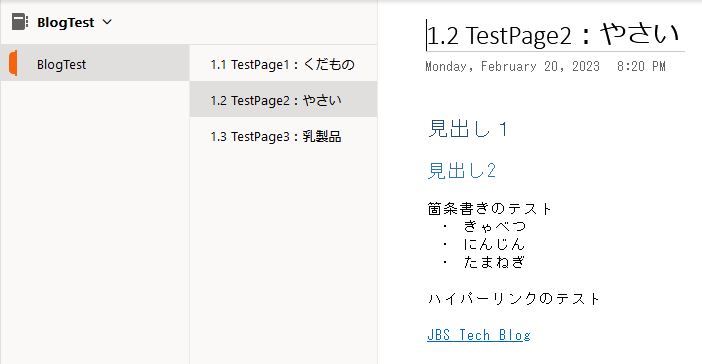Click the 8:20 PM timestamp
Viewport: 702px width, 364px height.
(641, 67)
